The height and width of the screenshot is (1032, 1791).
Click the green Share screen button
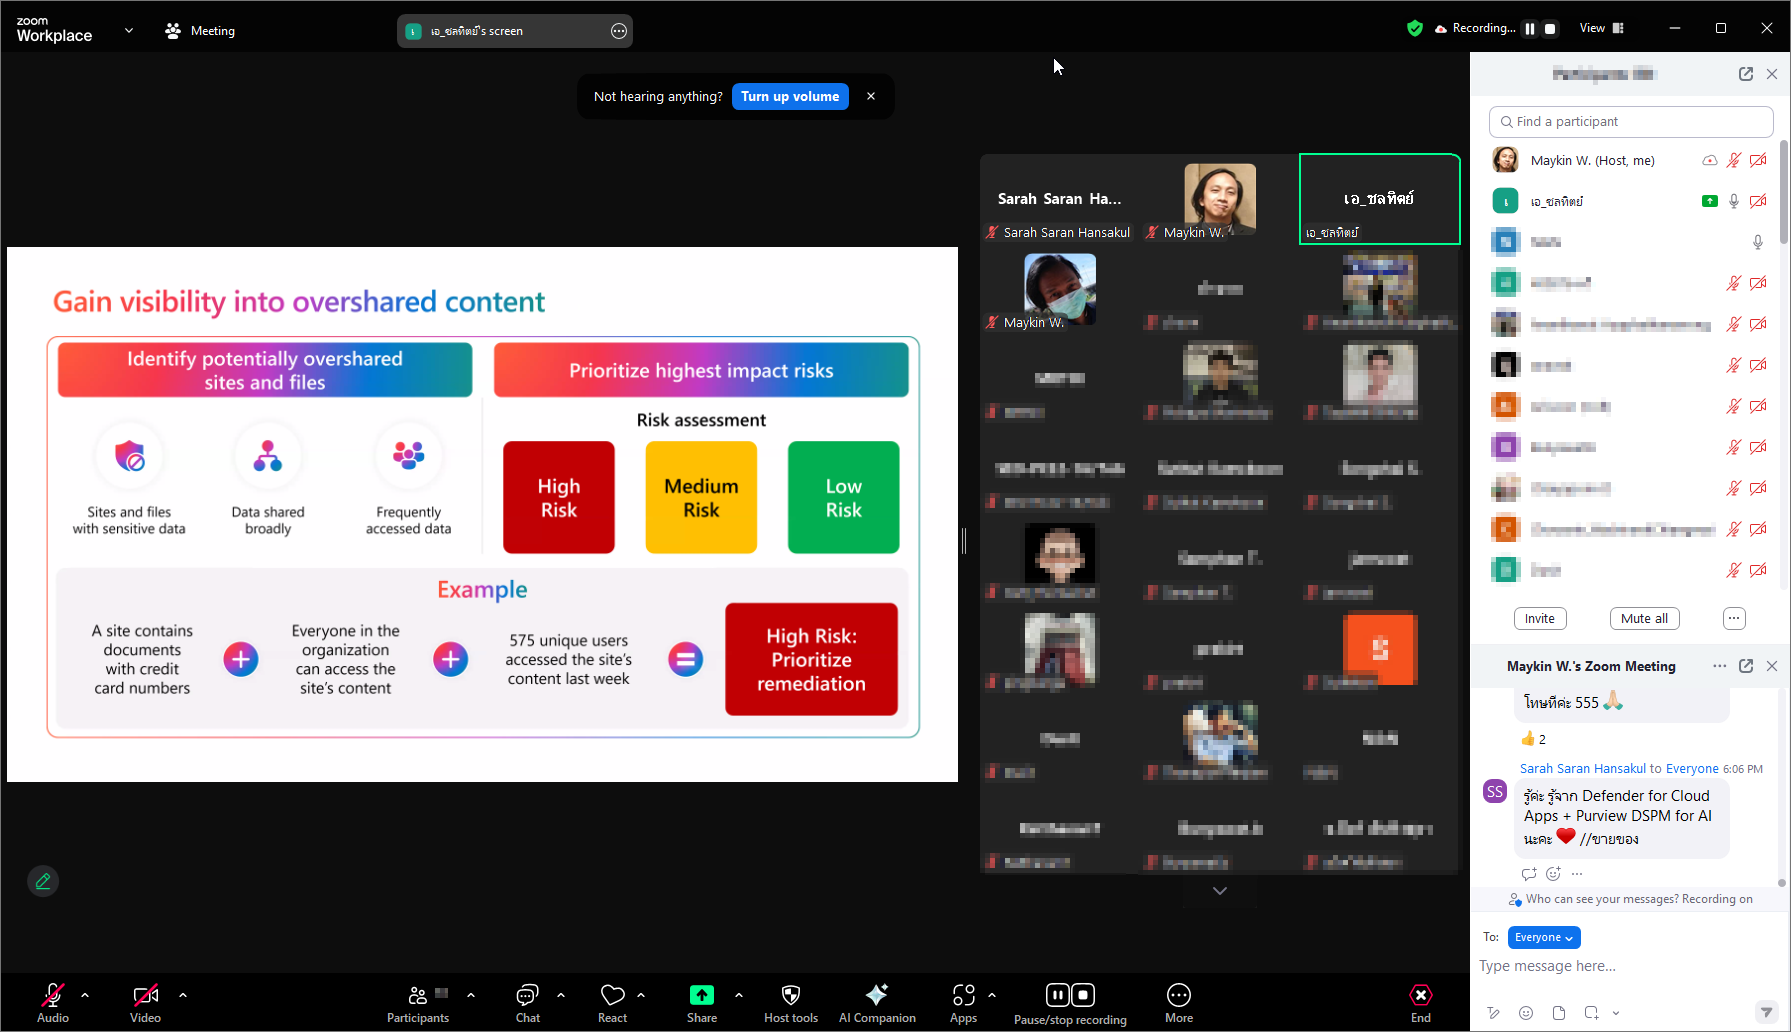click(702, 1002)
